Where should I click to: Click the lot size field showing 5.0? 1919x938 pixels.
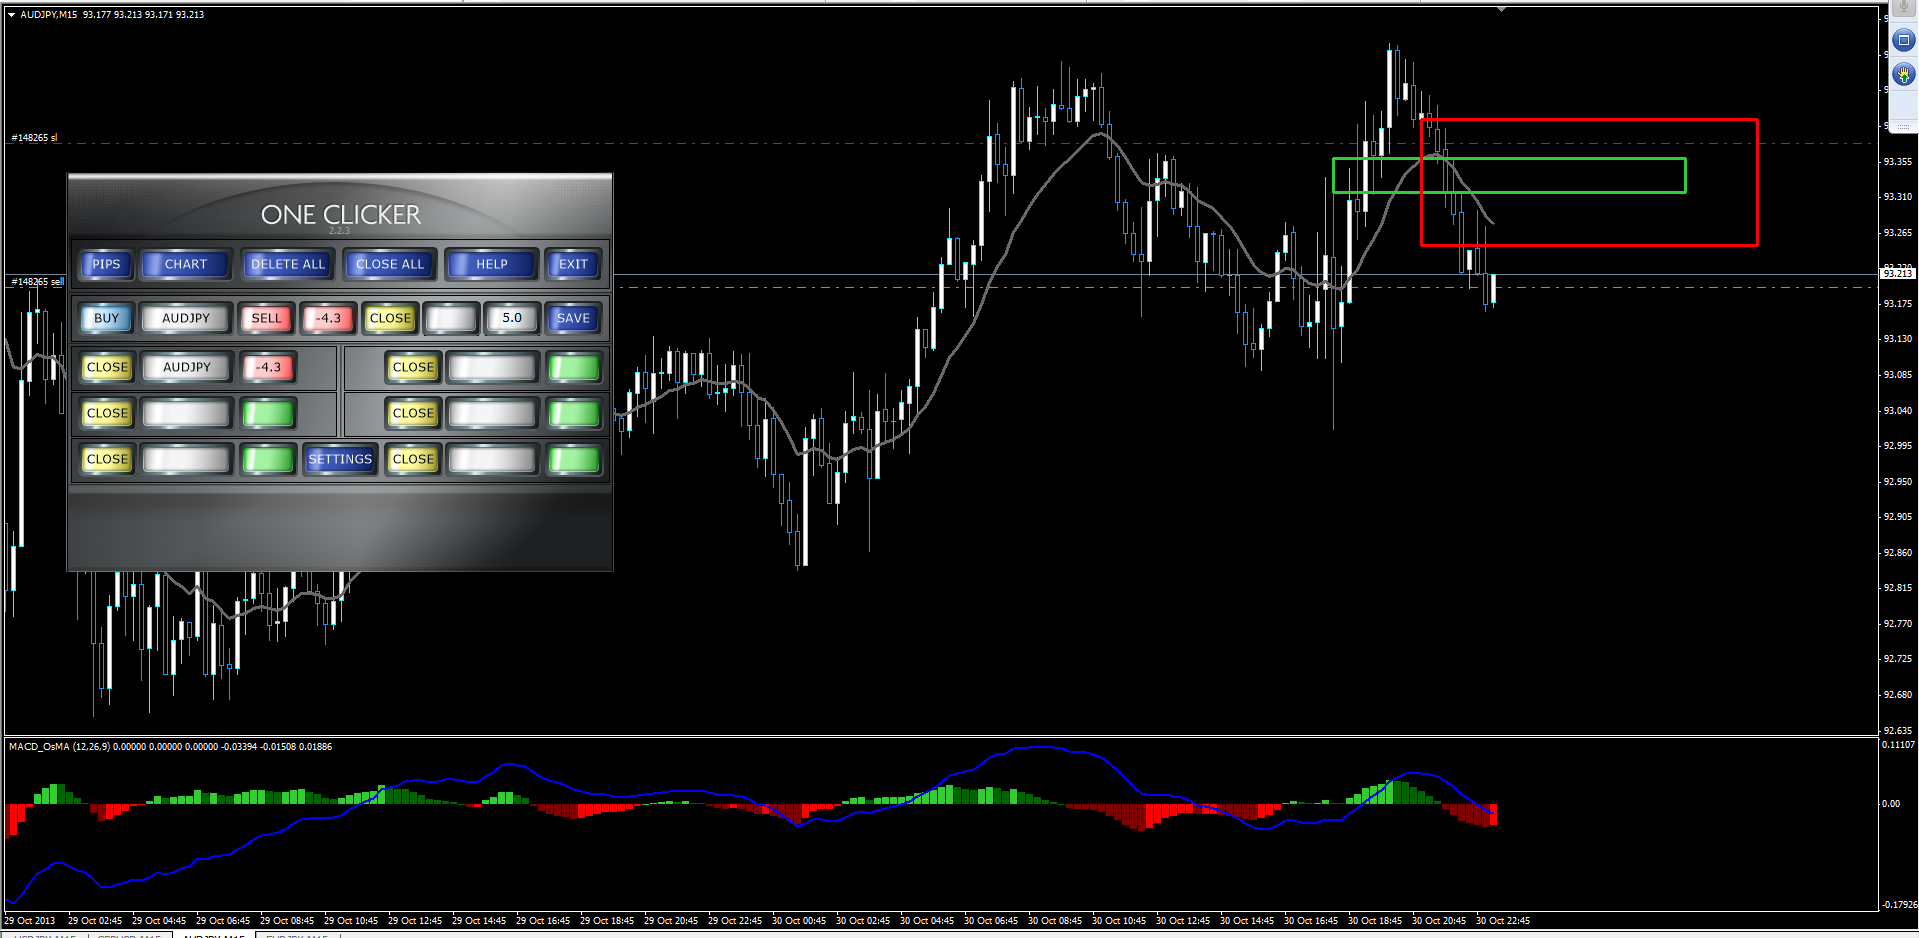[512, 318]
